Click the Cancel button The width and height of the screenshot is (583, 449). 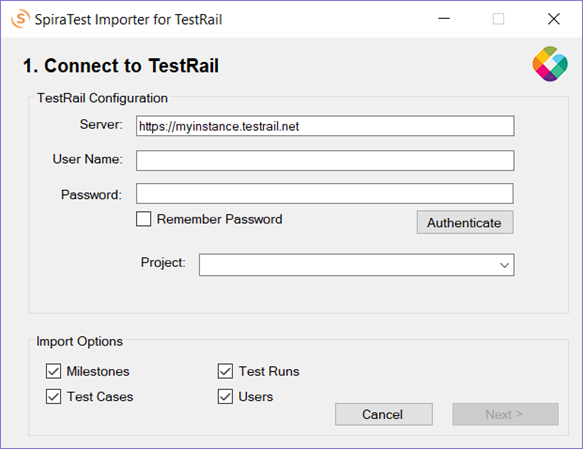[x=383, y=414]
